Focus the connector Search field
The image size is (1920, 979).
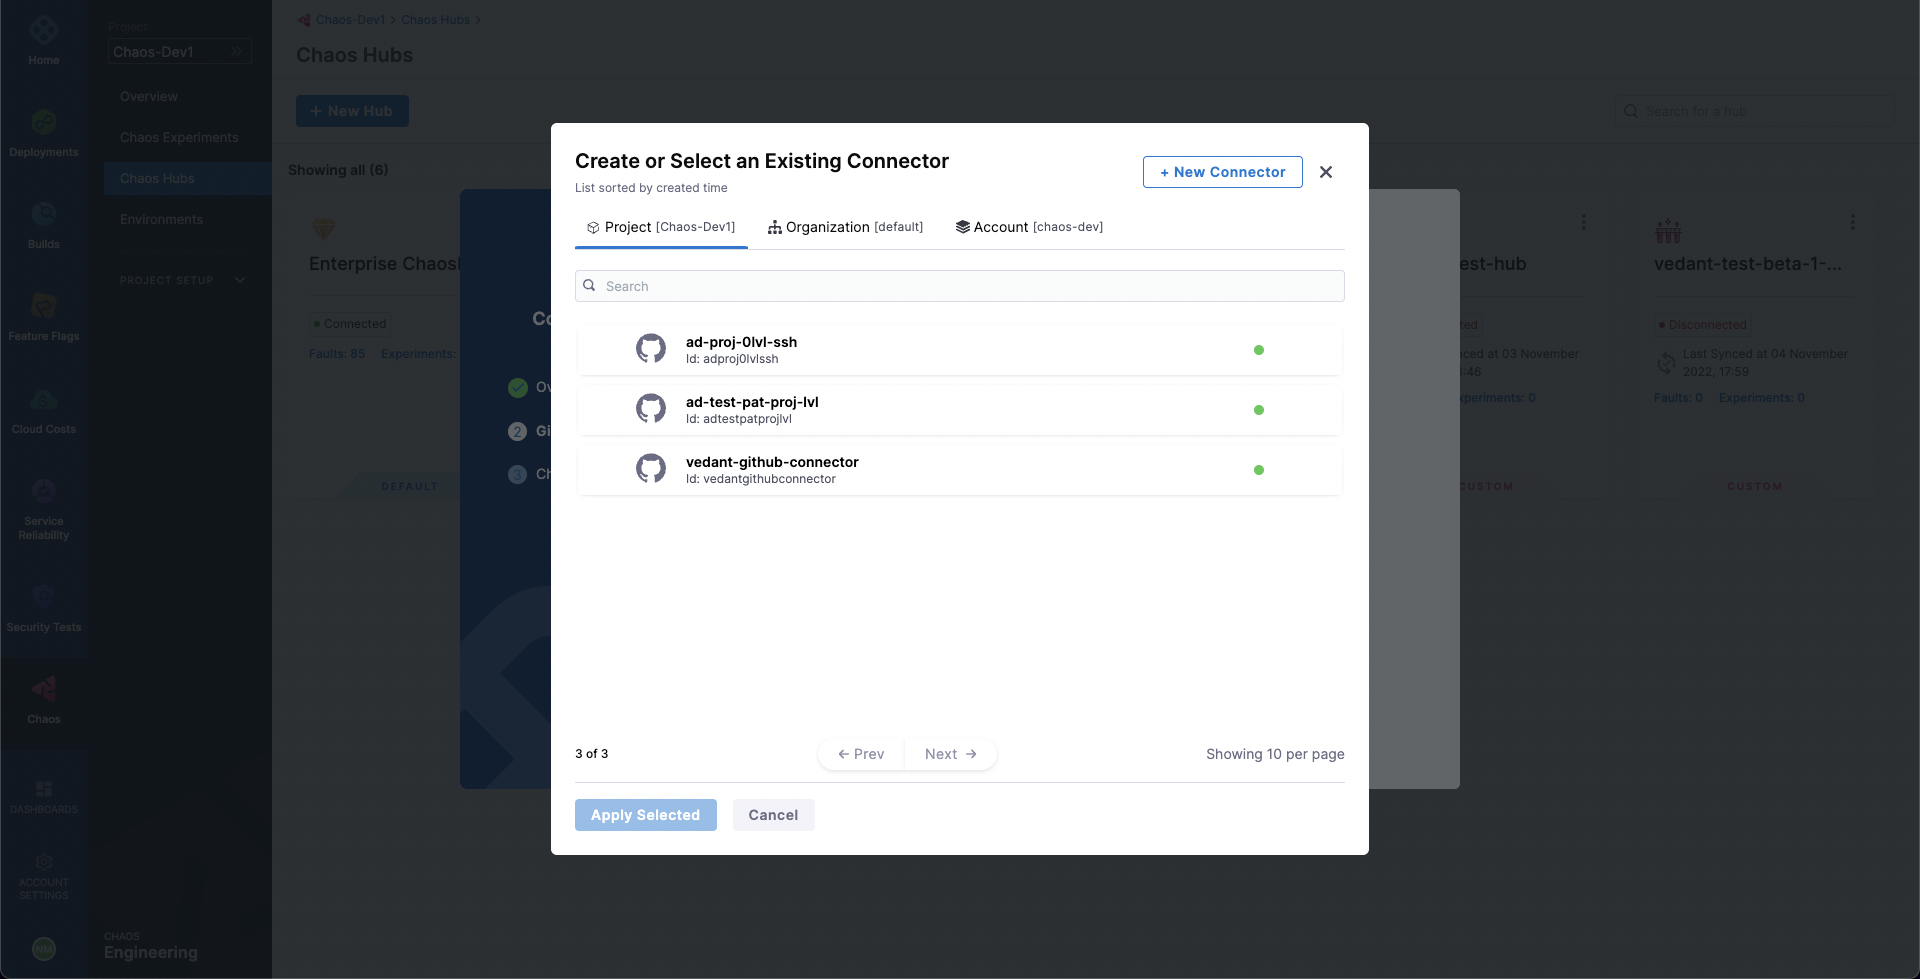point(960,286)
